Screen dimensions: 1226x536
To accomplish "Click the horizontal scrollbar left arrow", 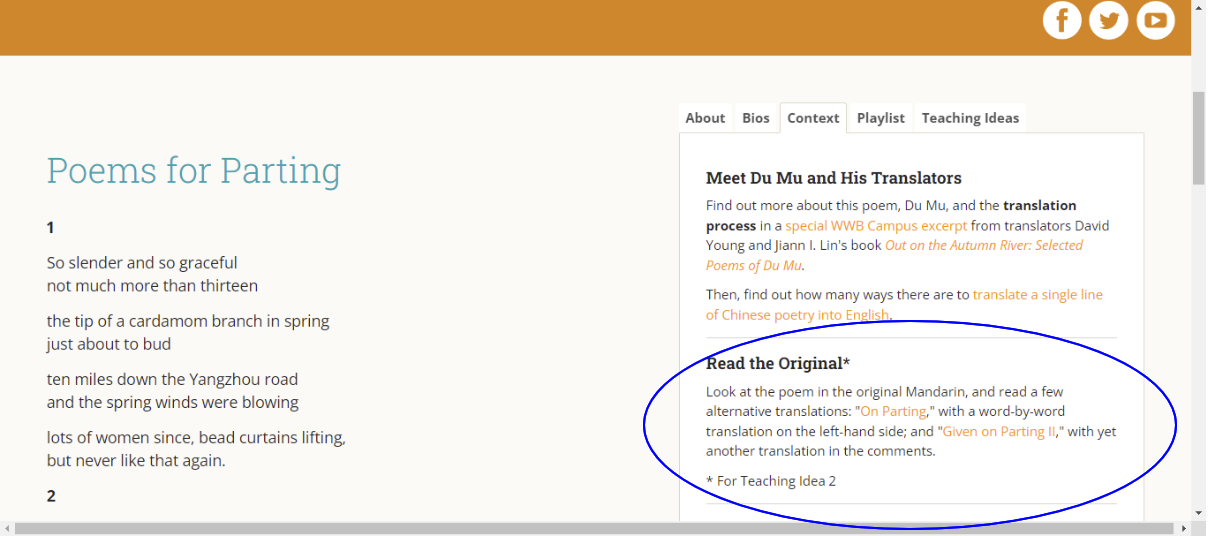I will (7, 528).
